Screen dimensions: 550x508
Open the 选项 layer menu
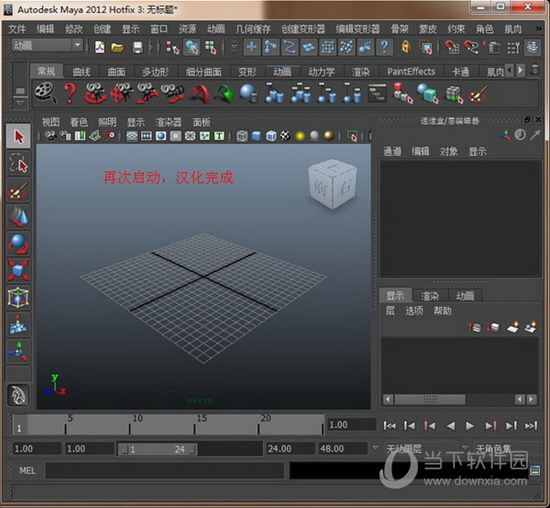point(414,311)
